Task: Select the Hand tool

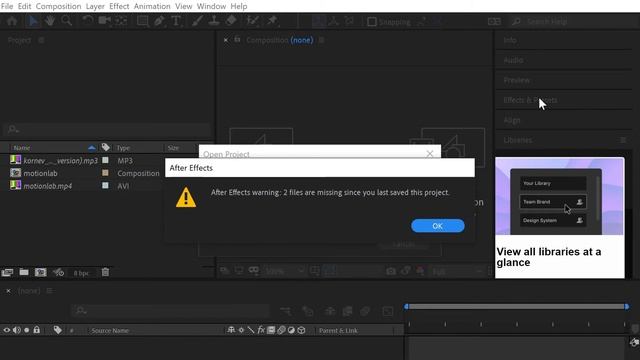Action: point(50,21)
